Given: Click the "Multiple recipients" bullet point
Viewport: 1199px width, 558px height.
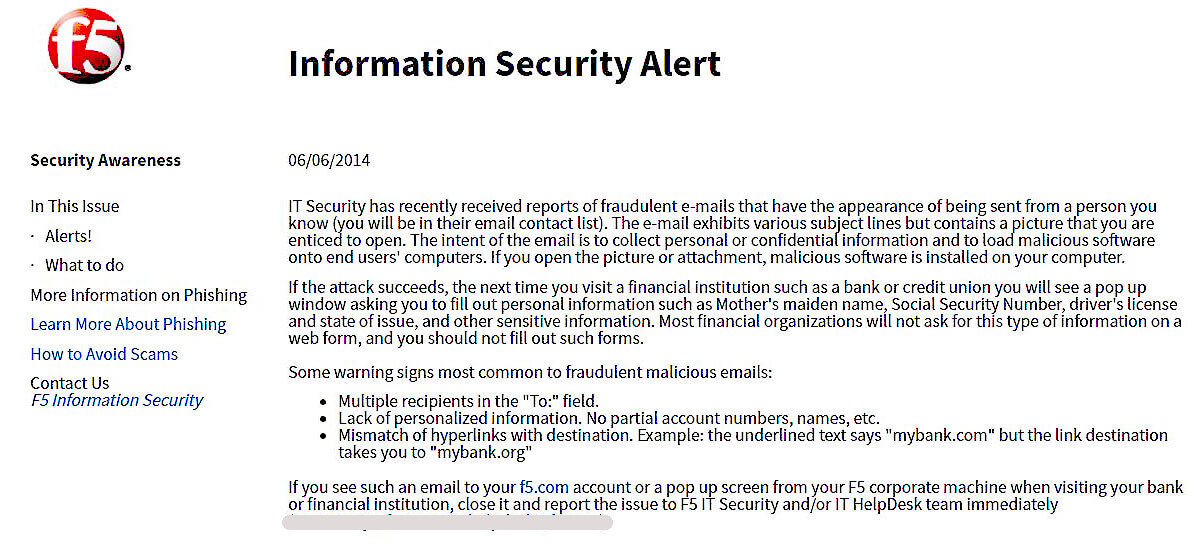Looking at the screenshot, I should point(468,401).
